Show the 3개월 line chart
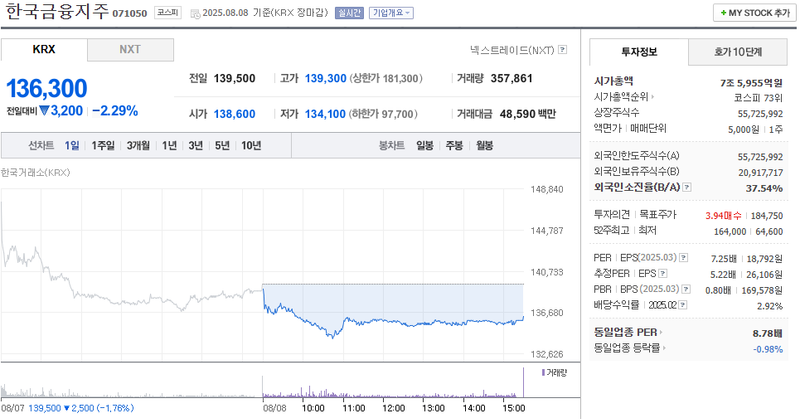 [x=138, y=145]
